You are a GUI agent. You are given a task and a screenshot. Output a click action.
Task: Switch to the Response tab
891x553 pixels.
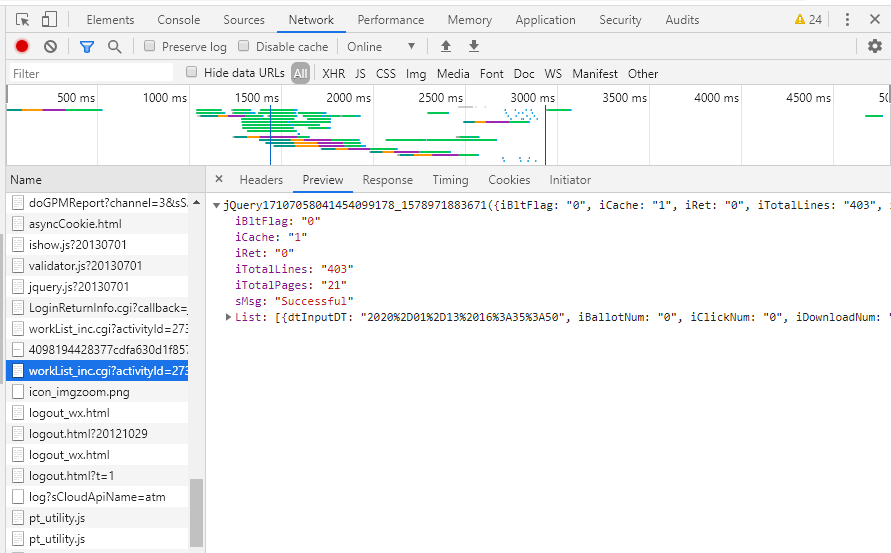388,180
